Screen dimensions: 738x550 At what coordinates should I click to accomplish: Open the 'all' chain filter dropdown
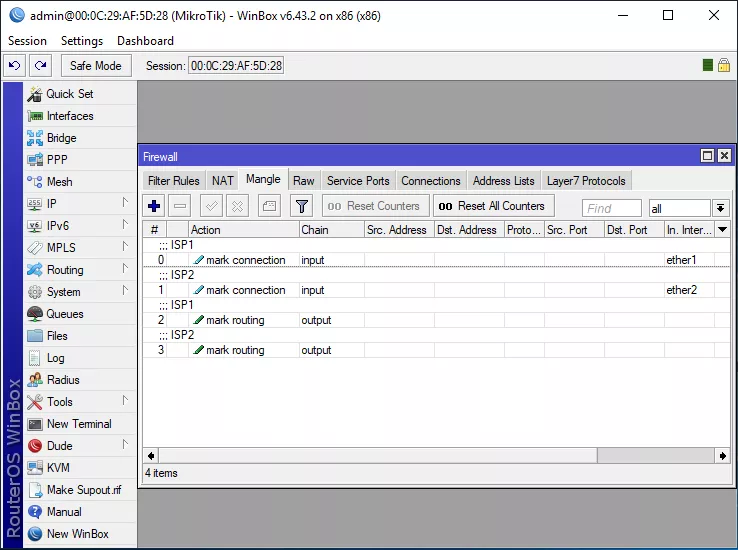click(x=720, y=208)
